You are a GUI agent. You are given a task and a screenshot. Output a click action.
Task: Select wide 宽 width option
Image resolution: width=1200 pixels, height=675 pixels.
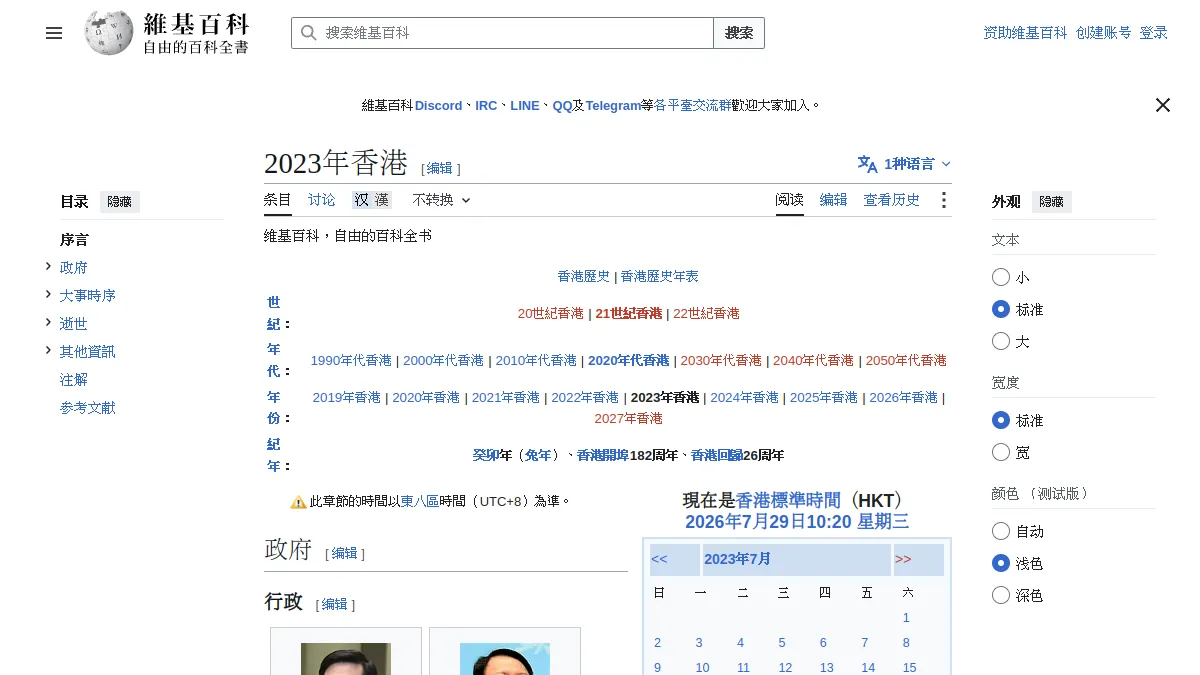click(x=1001, y=452)
